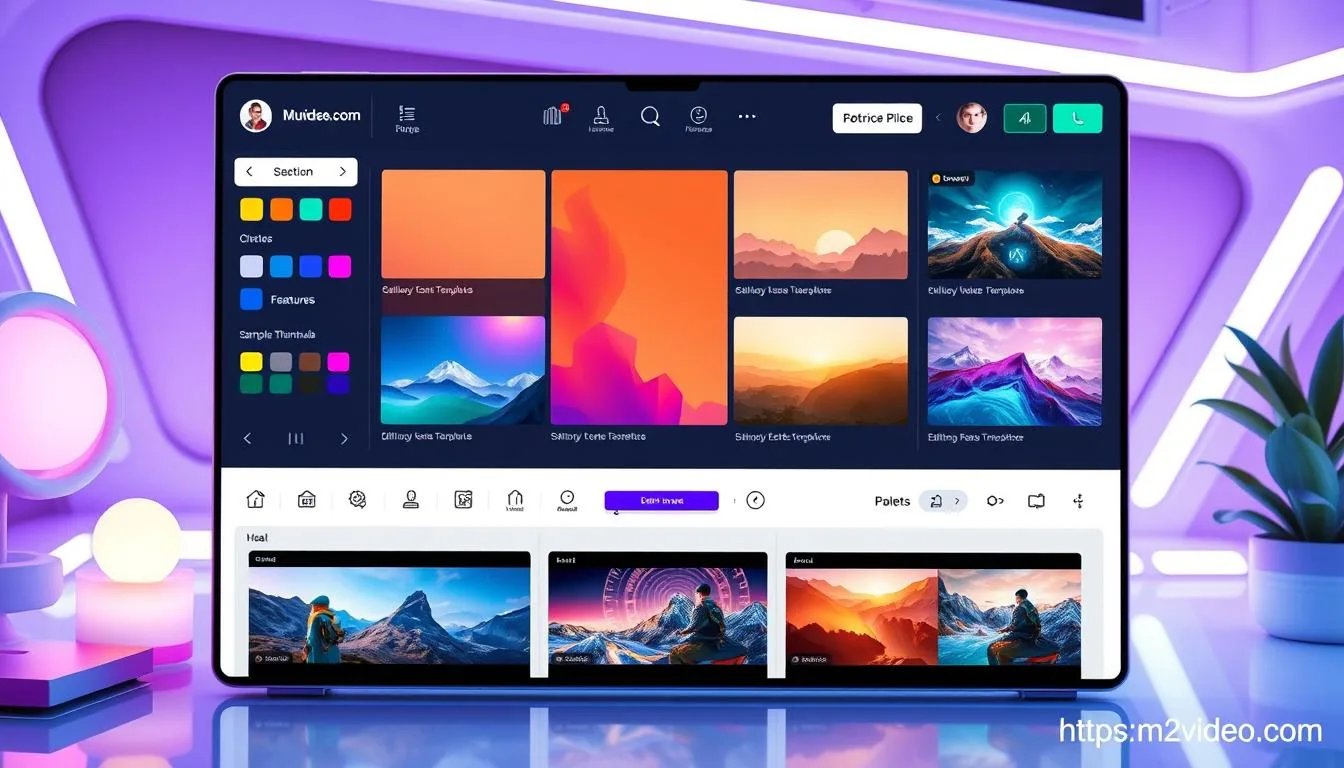Open the user avatar near the green buttons
The width and height of the screenshot is (1344, 768).
tap(972, 118)
